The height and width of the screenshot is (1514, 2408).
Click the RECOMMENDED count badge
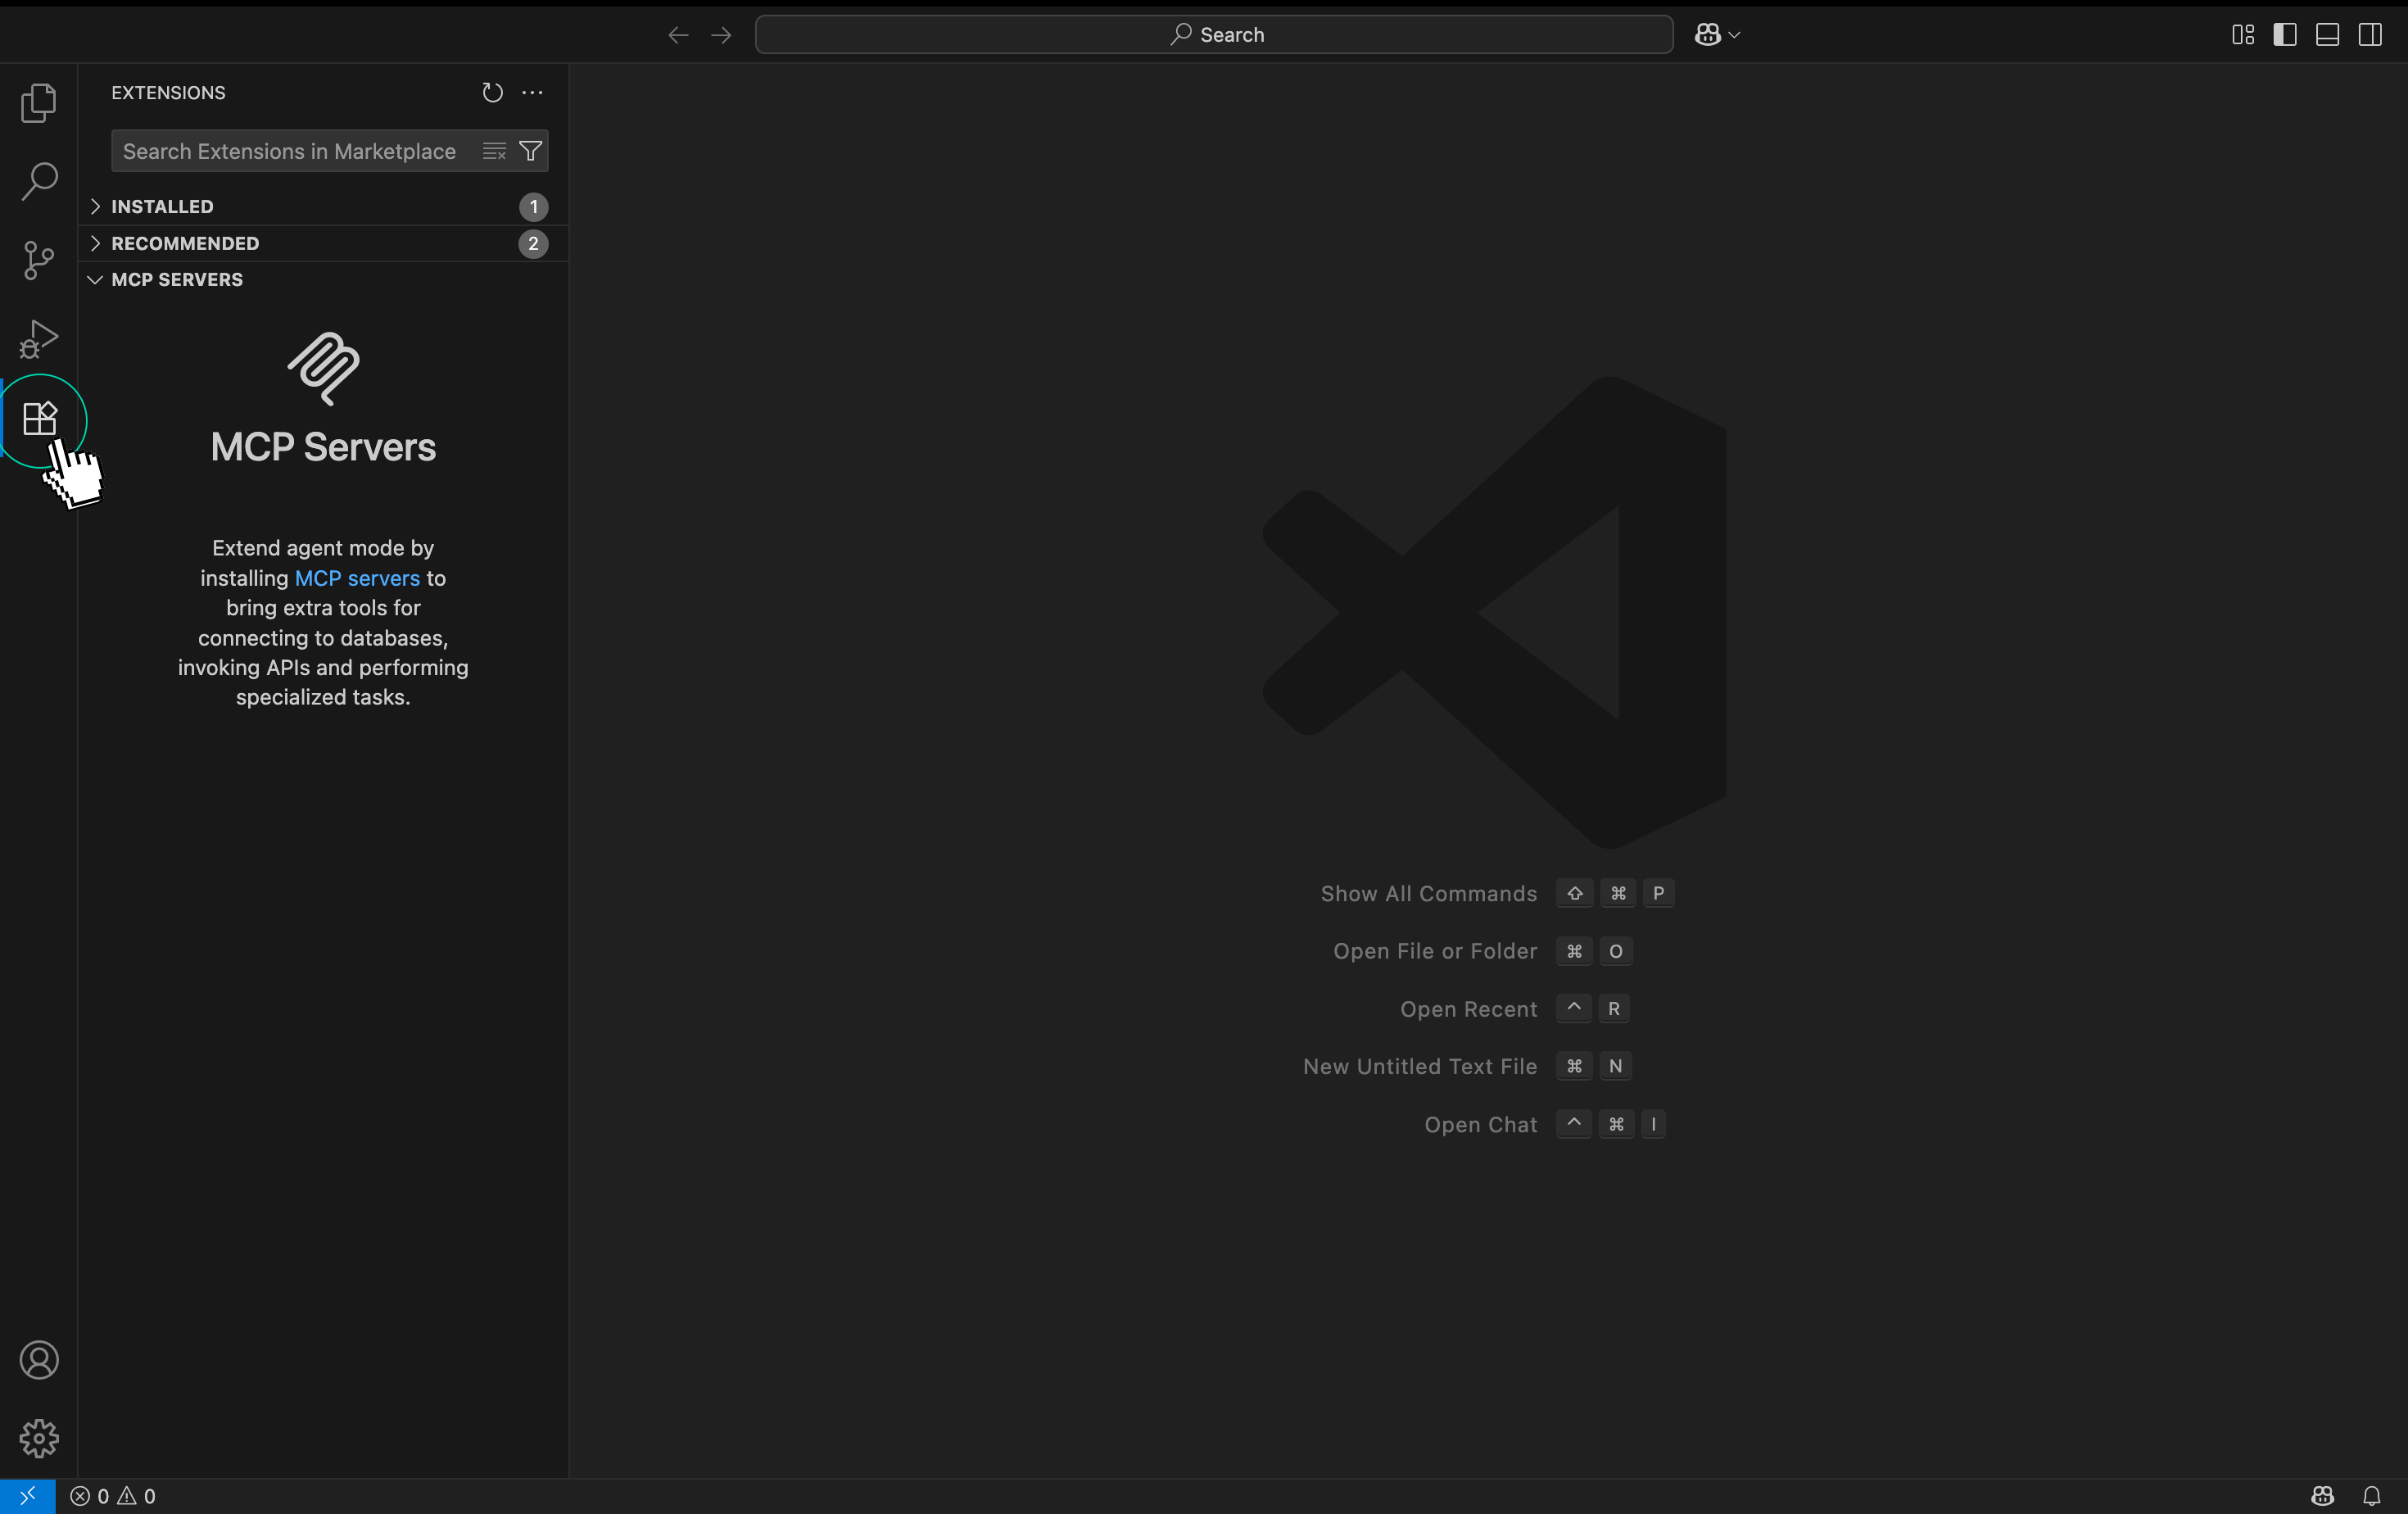pos(534,244)
